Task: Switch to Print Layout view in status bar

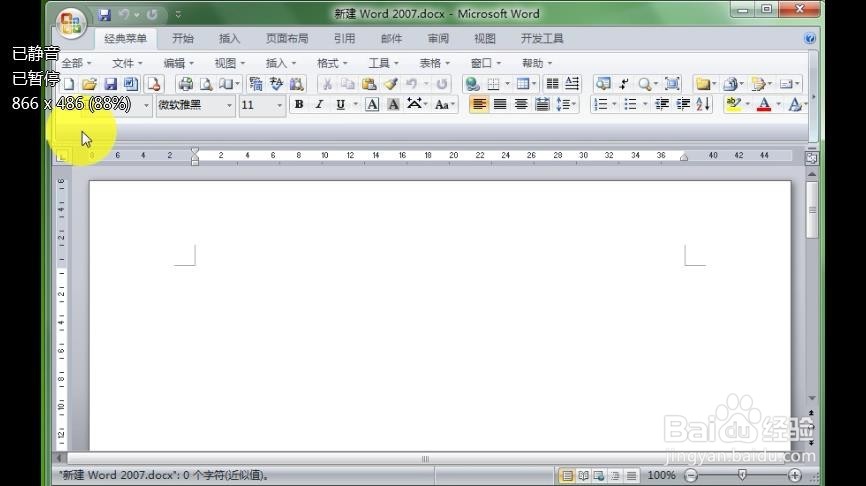Action: (x=567, y=476)
